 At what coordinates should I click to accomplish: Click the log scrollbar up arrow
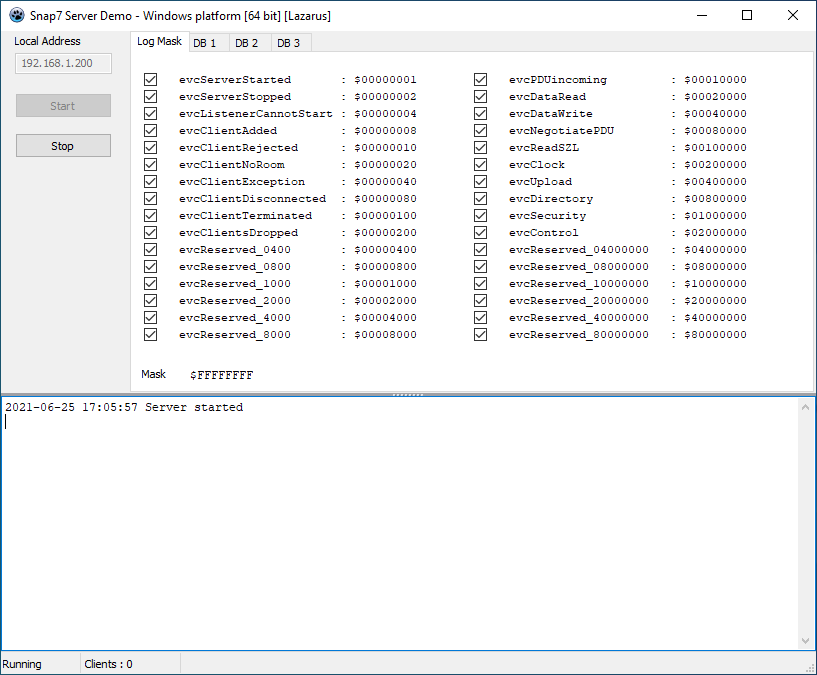(805, 407)
